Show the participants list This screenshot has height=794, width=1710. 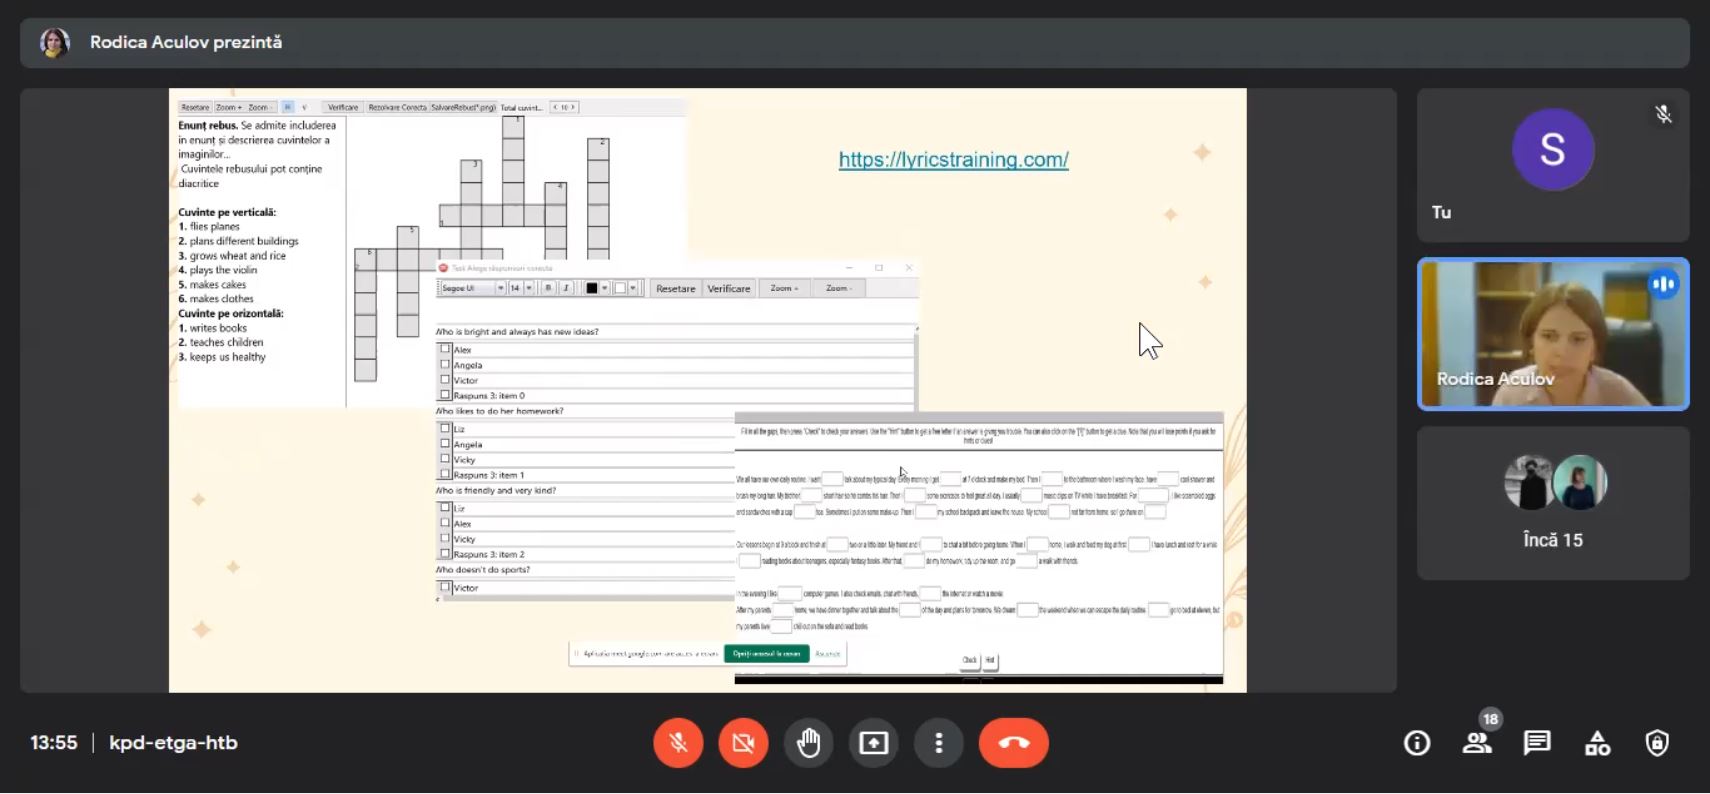tap(1477, 743)
